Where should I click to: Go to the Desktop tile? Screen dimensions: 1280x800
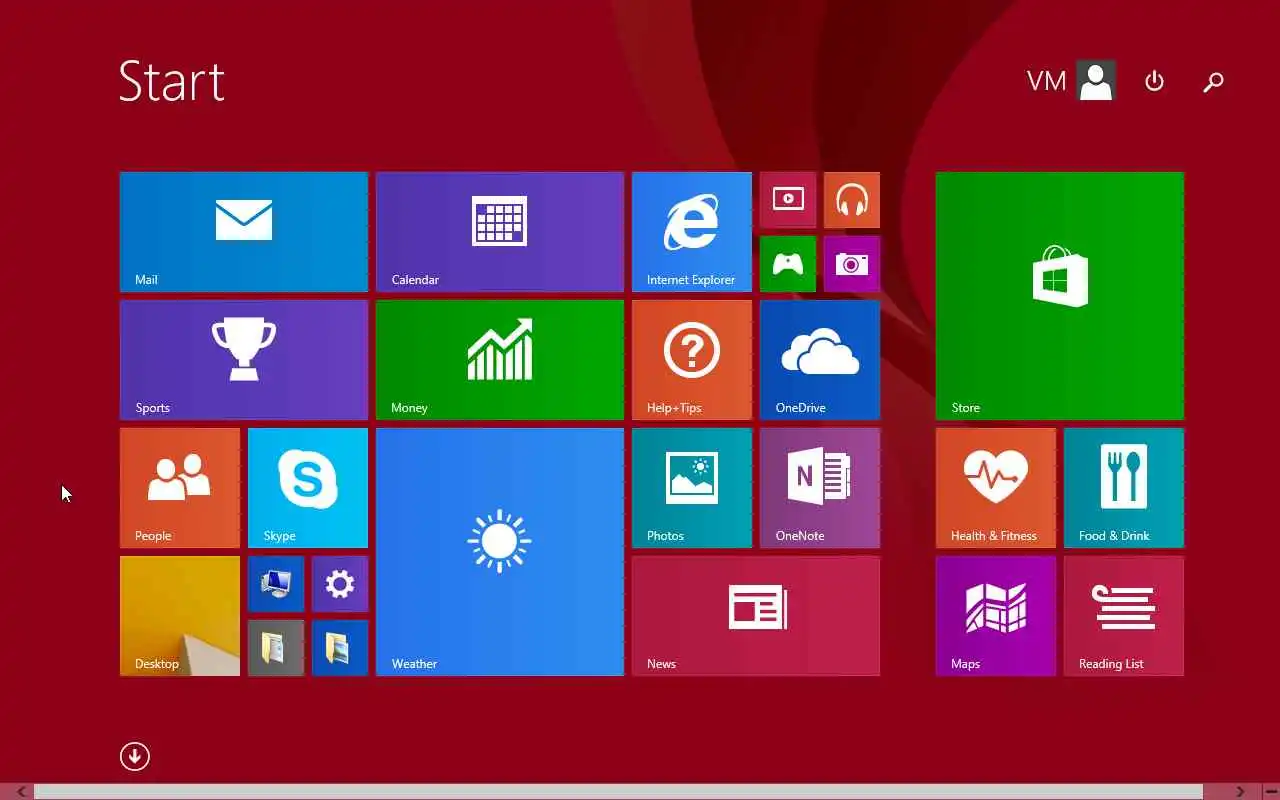pos(180,616)
